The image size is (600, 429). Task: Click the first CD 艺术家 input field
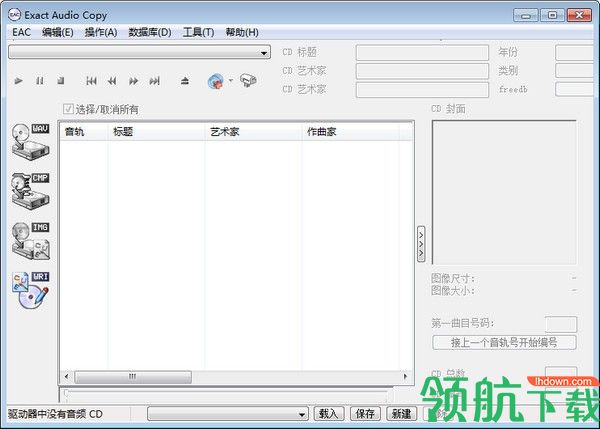point(422,71)
